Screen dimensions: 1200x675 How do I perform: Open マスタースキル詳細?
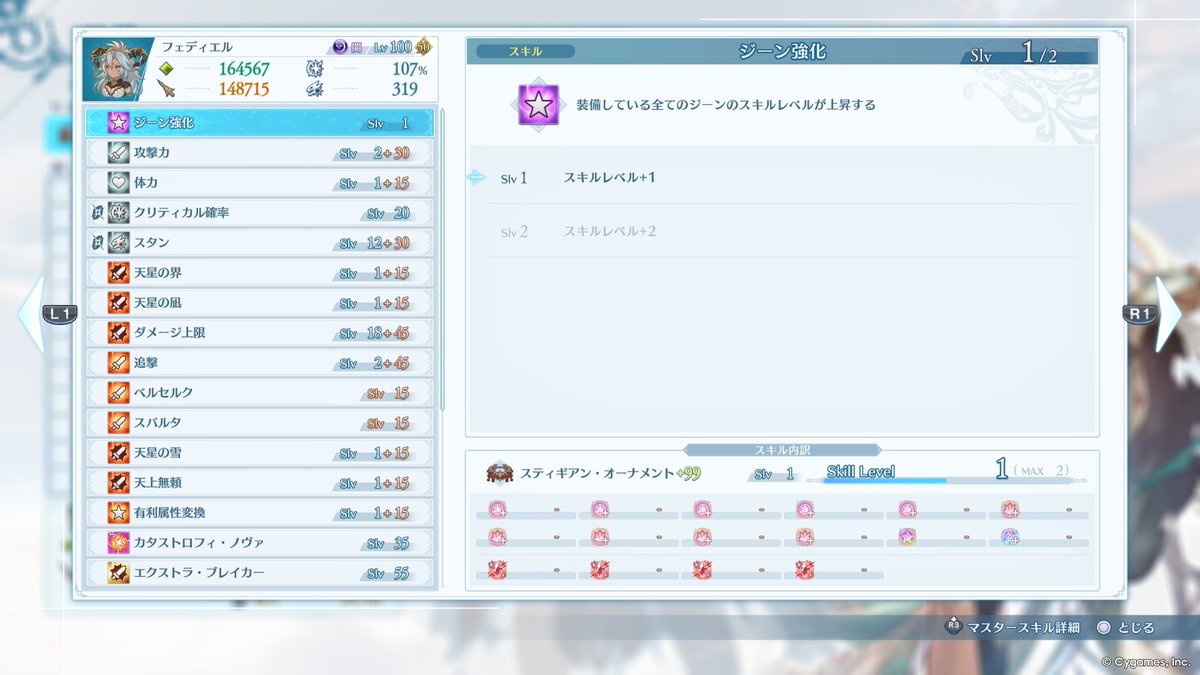tap(1024, 628)
